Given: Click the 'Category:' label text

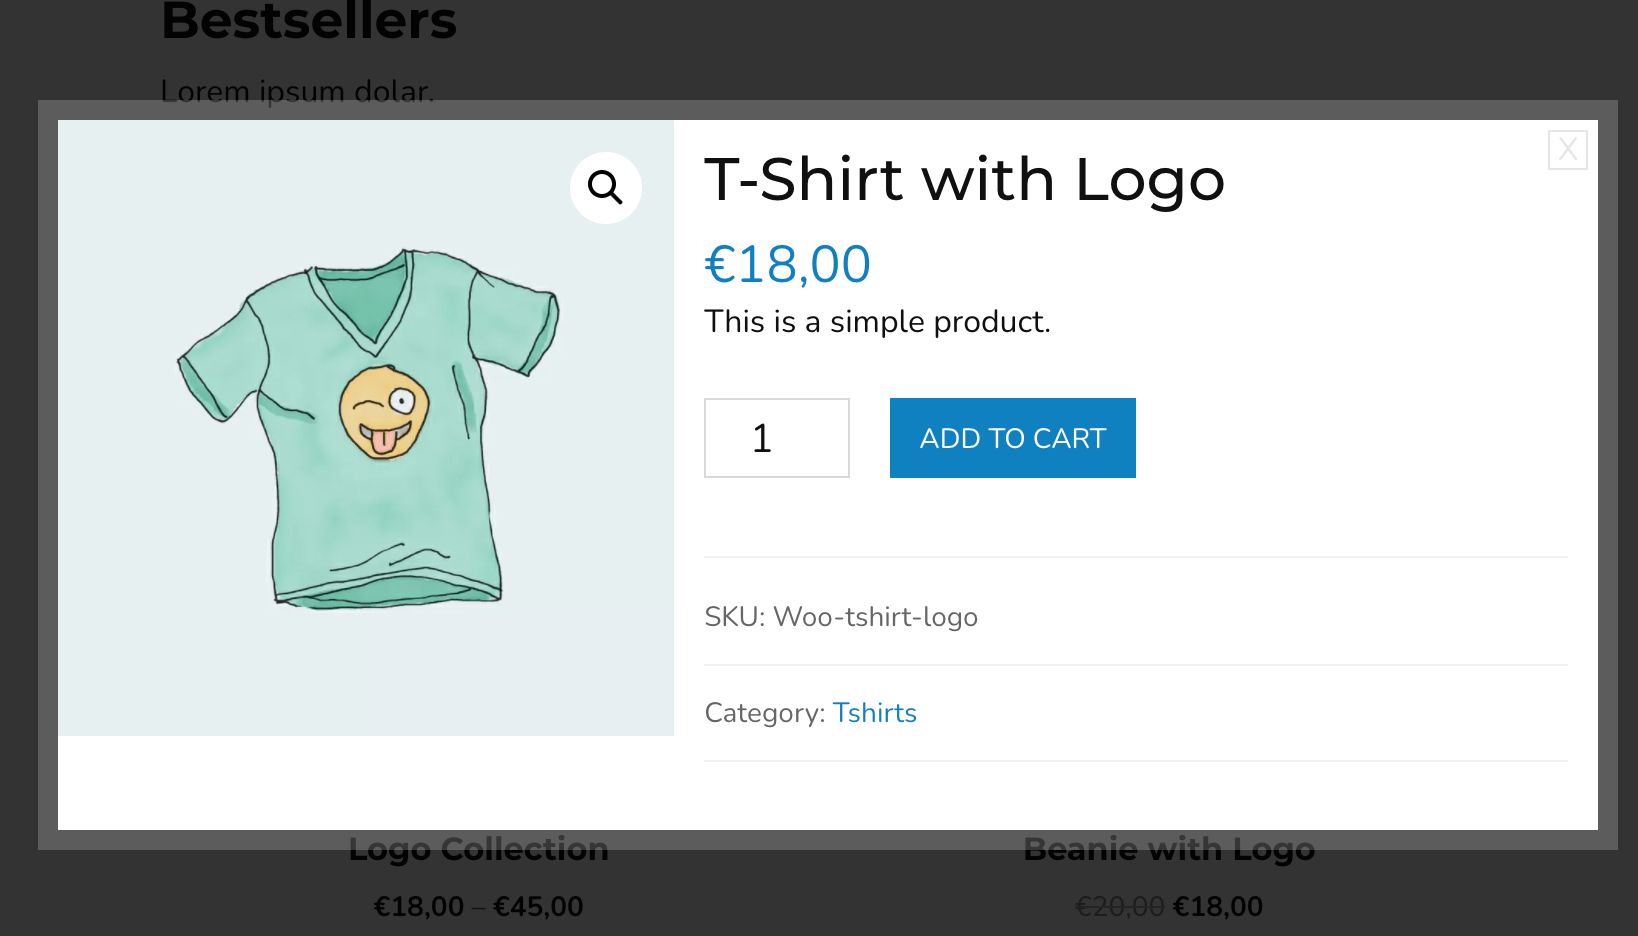Looking at the screenshot, I should click(x=764, y=713).
